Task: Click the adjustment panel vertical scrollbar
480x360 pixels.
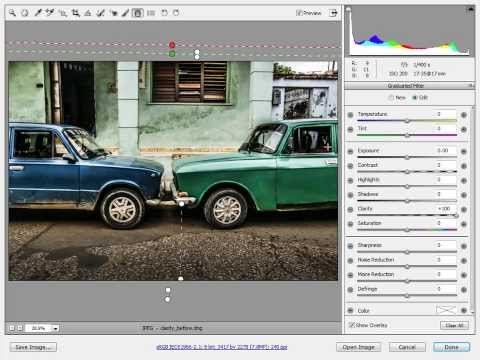Action: click(x=472, y=209)
